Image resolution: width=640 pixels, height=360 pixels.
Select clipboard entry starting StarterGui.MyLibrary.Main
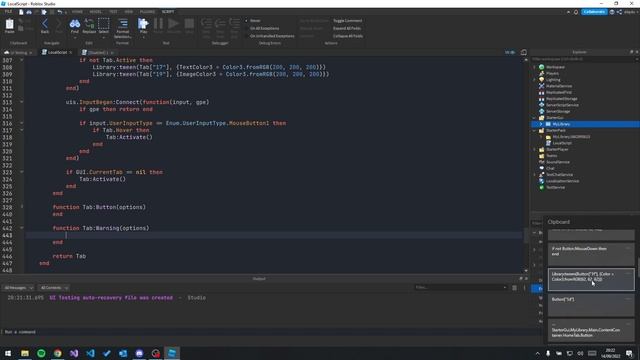click(591, 331)
